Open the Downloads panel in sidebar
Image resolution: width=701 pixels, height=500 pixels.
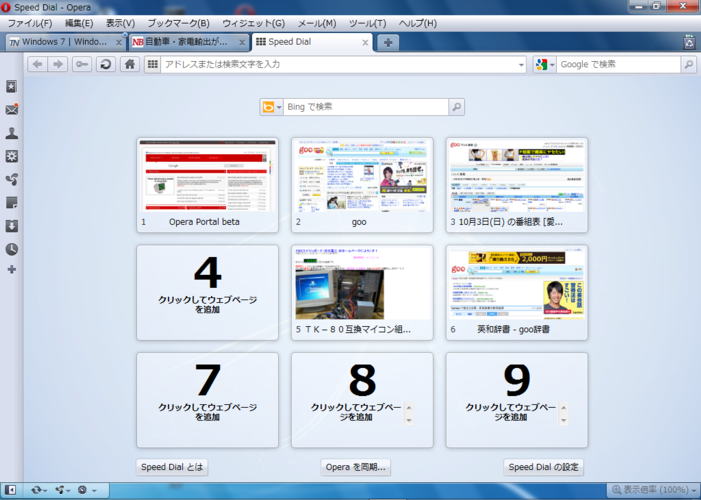click(x=12, y=226)
